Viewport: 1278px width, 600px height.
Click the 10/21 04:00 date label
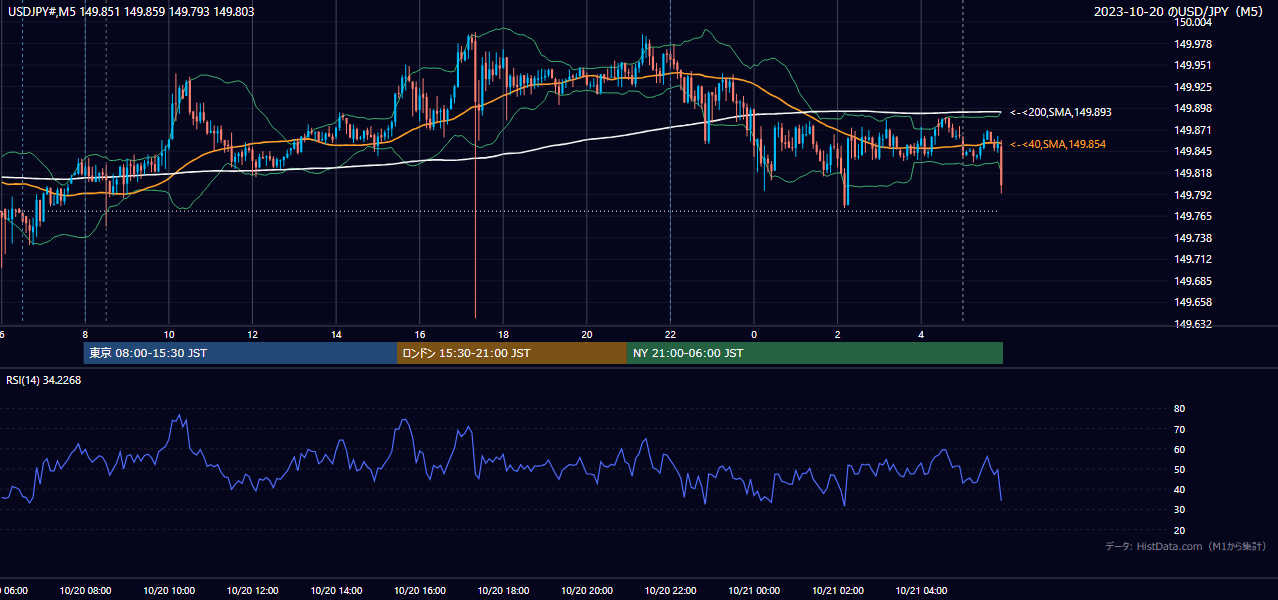921,591
